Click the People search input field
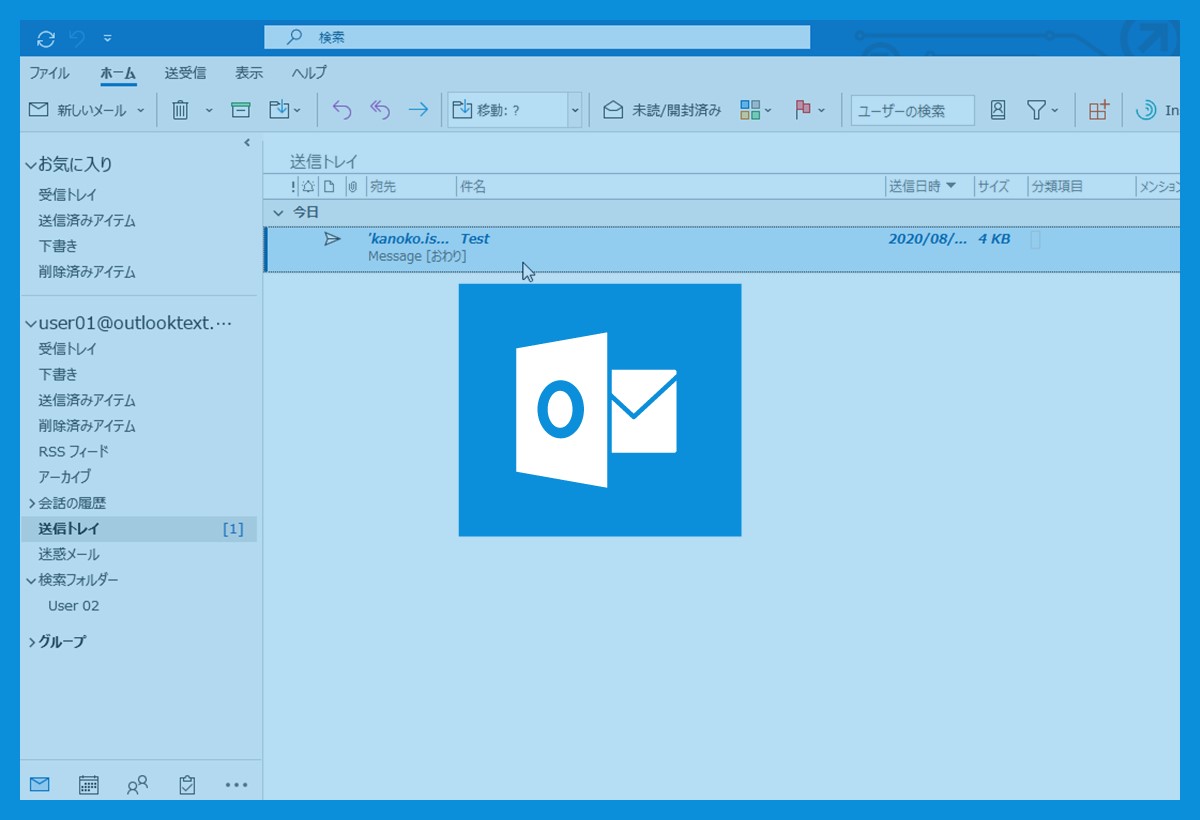The height and width of the screenshot is (820, 1200). 911,110
